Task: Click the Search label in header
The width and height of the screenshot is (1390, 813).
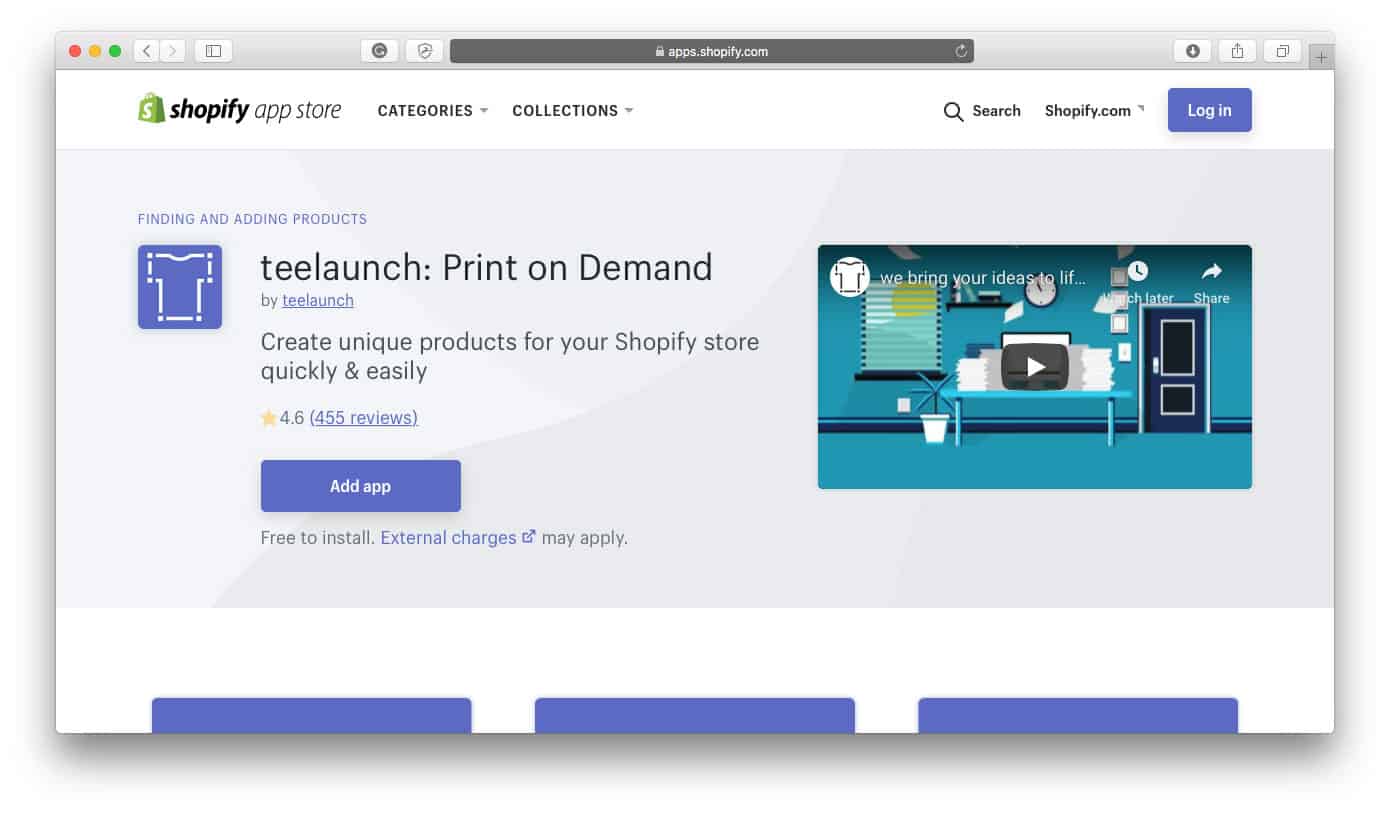Action: 996,111
